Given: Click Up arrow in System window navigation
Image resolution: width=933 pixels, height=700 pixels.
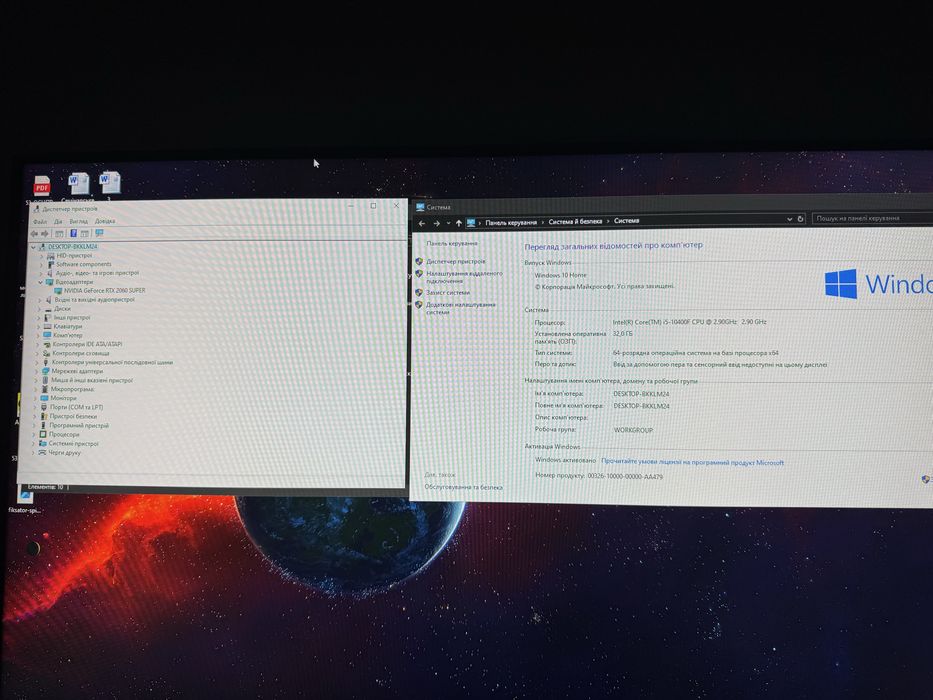Looking at the screenshot, I should [459, 223].
